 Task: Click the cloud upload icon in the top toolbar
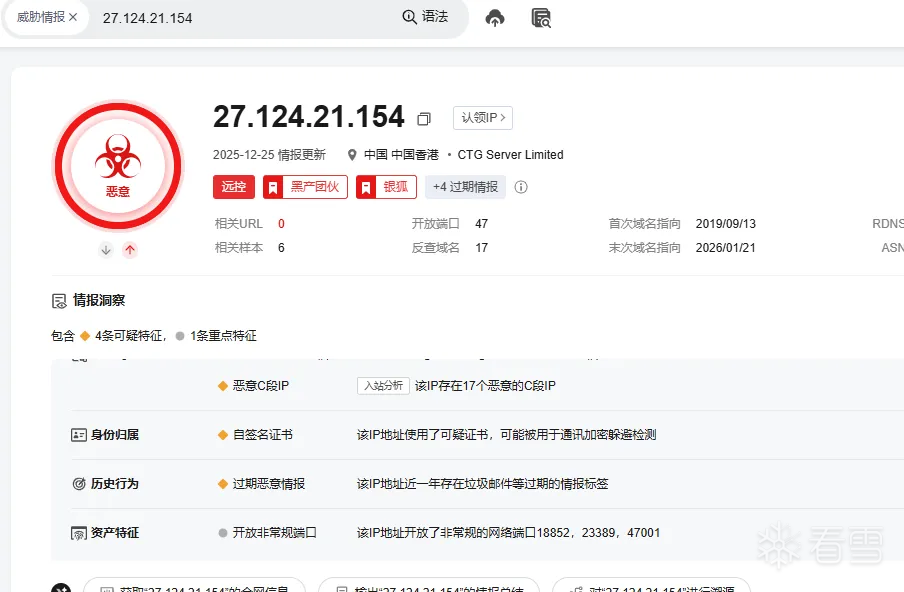click(495, 17)
